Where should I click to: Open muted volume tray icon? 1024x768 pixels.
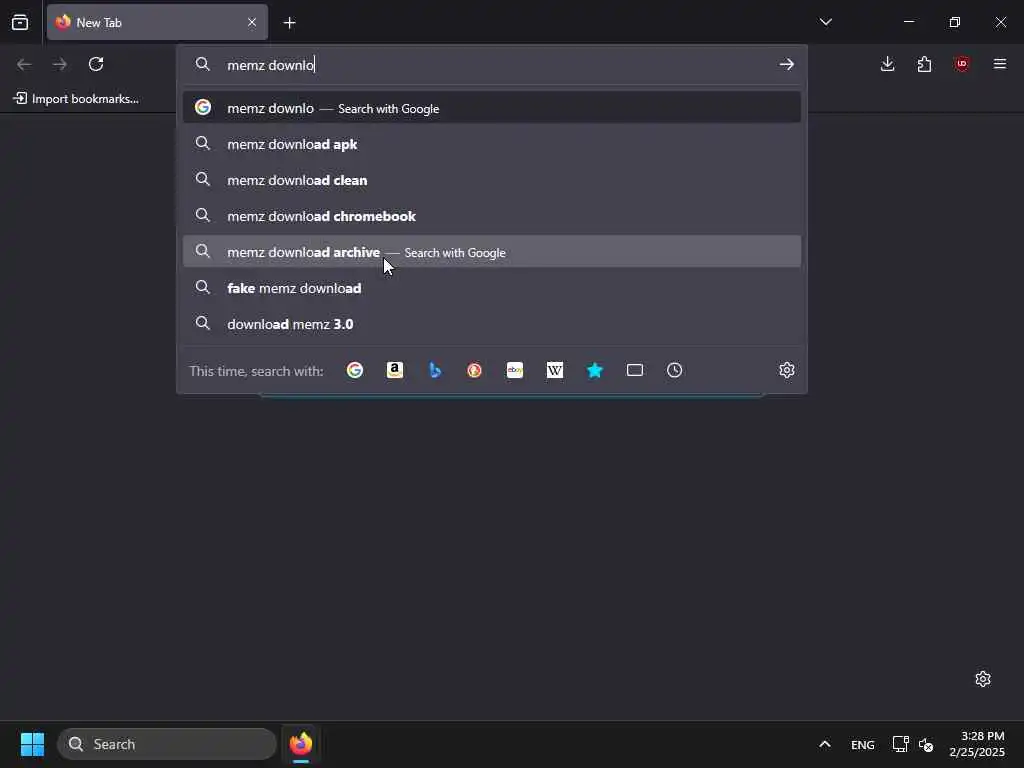tap(926, 744)
